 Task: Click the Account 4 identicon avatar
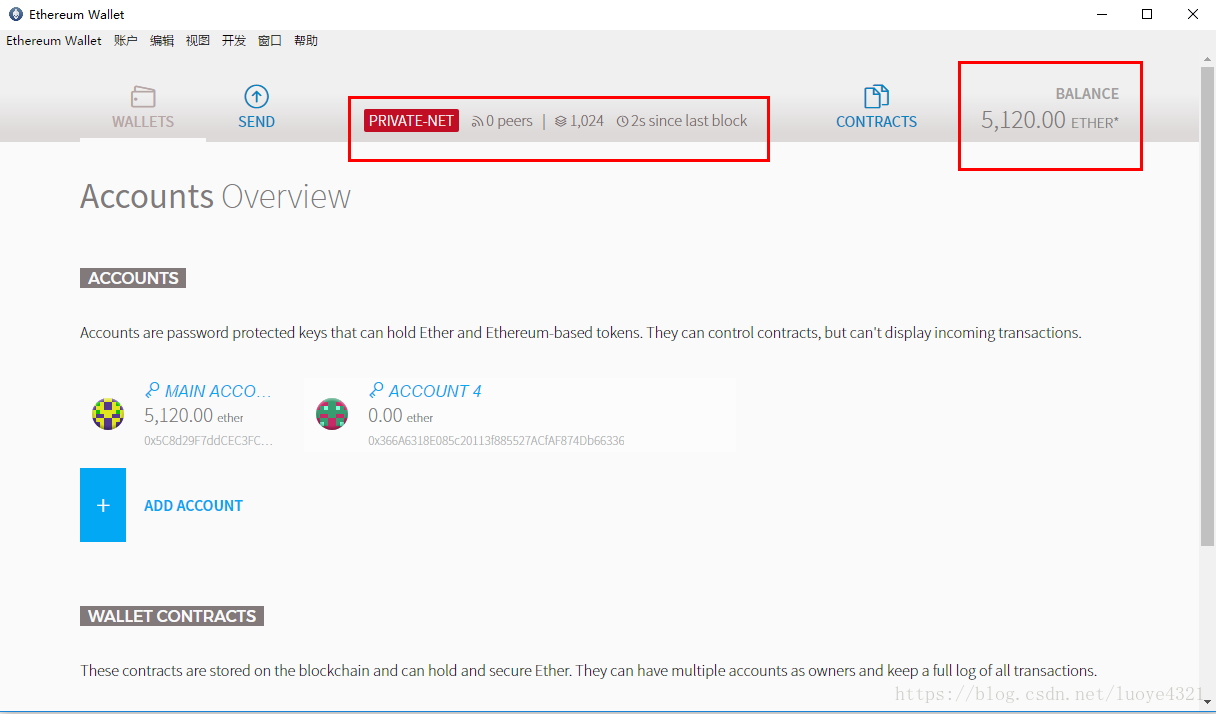(x=332, y=414)
